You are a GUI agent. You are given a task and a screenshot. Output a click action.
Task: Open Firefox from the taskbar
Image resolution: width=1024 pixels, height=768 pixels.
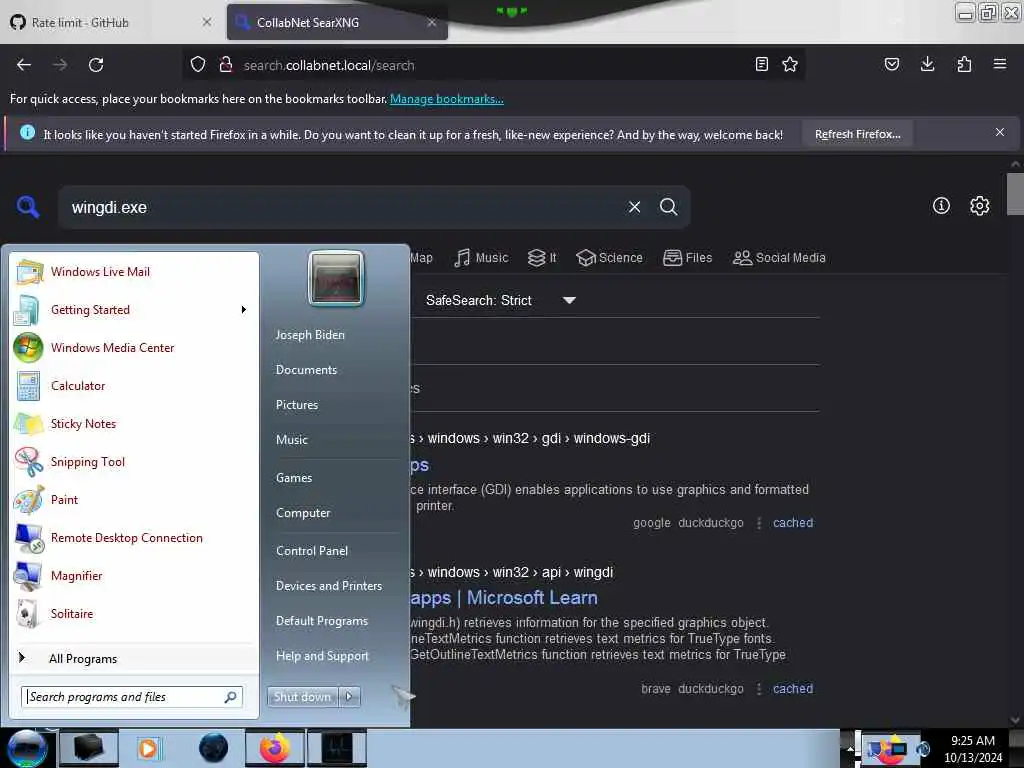tap(275, 748)
